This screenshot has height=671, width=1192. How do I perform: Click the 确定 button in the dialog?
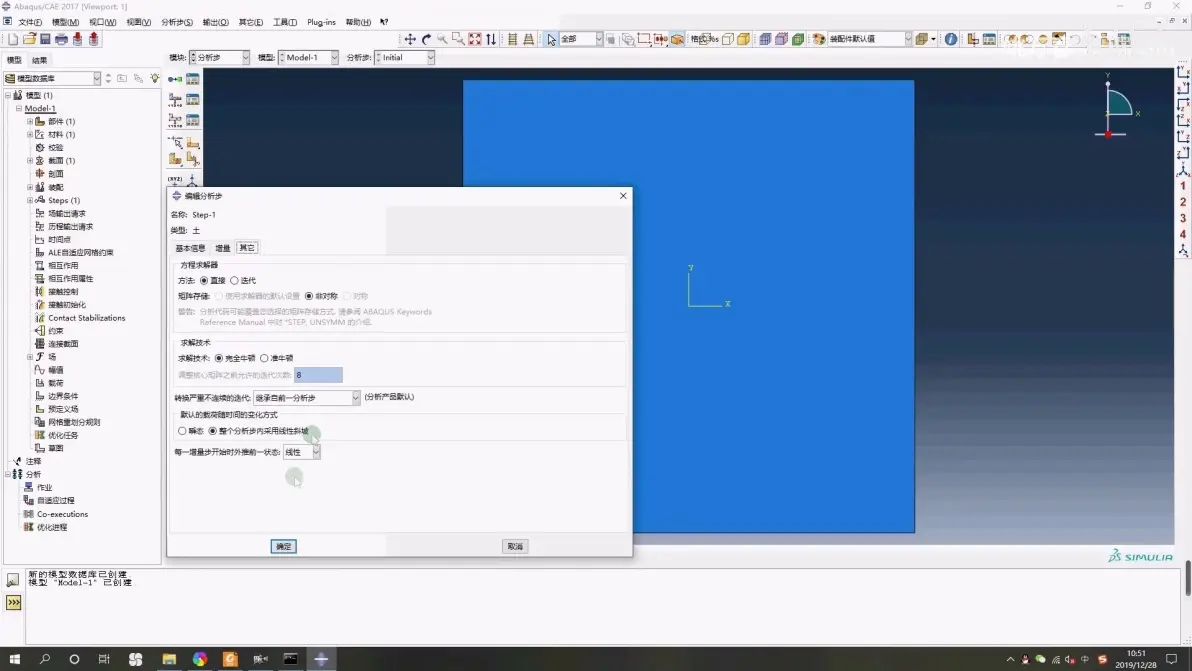pyautogui.click(x=284, y=546)
